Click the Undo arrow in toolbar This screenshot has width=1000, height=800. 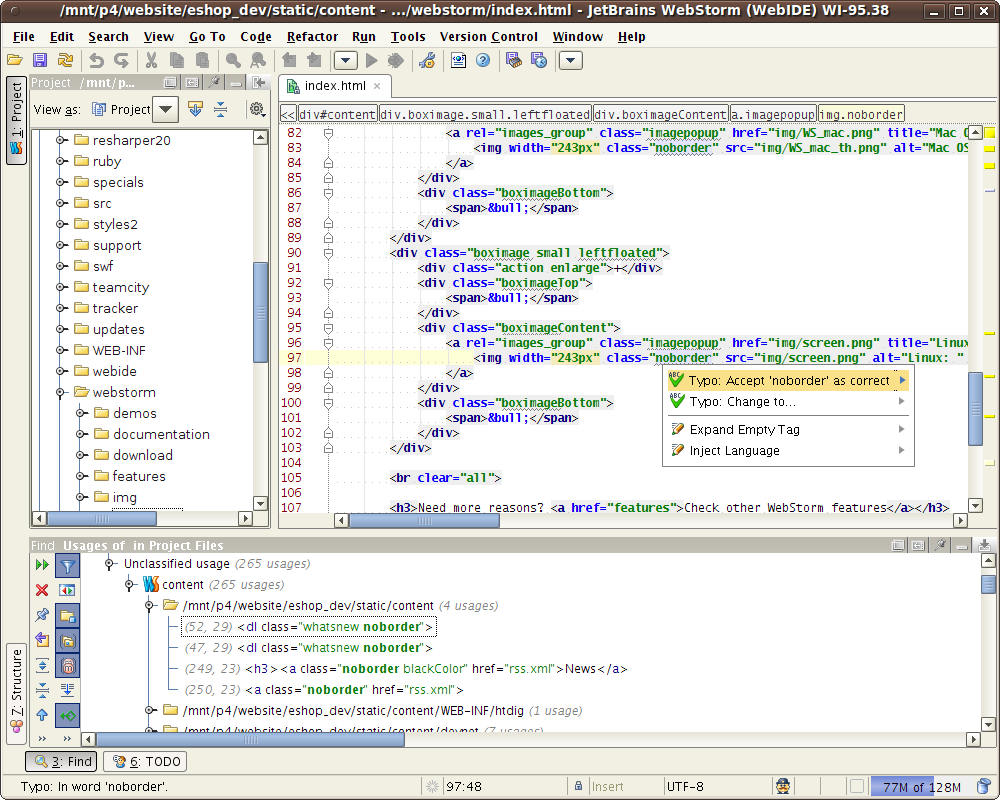click(x=96, y=61)
